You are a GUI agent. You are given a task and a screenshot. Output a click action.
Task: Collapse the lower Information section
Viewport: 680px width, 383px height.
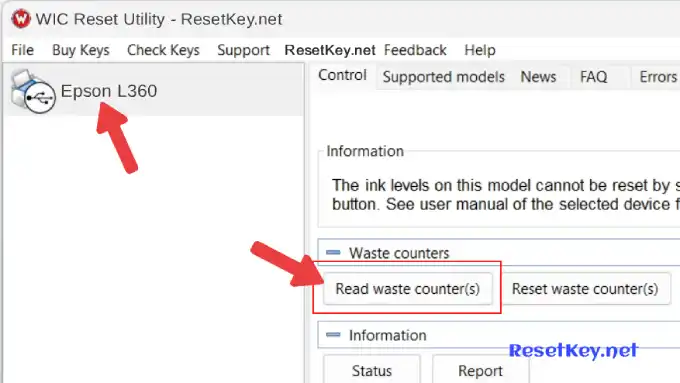pos(333,334)
